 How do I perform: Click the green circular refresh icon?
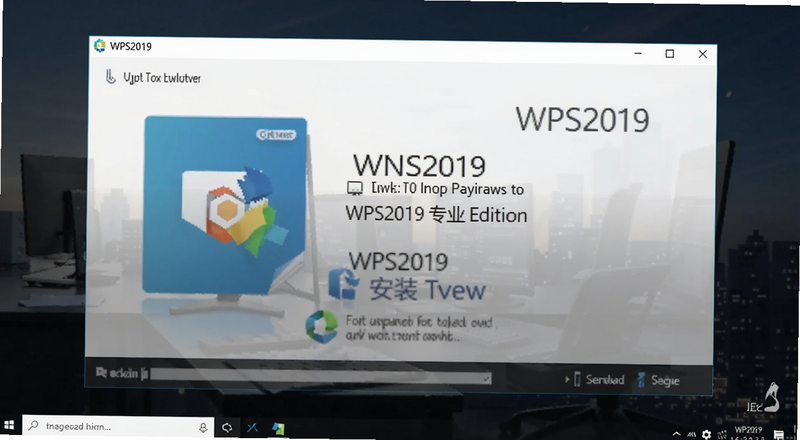[x=321, y=326]
